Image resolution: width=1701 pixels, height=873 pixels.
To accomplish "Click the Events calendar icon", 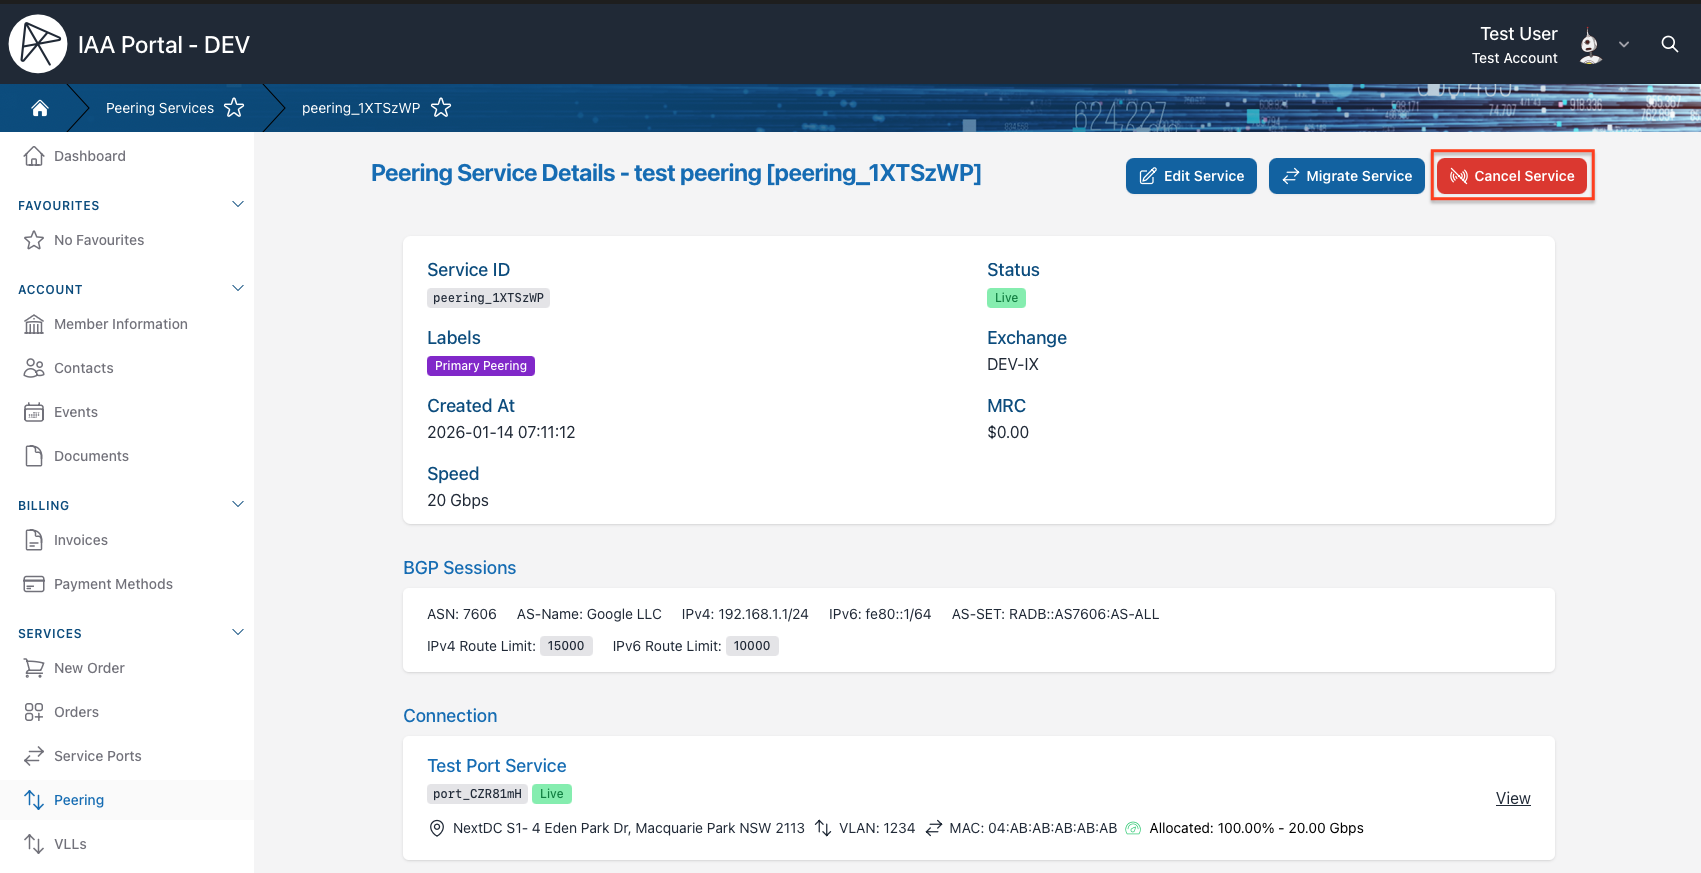I will [x=34, y=412].
